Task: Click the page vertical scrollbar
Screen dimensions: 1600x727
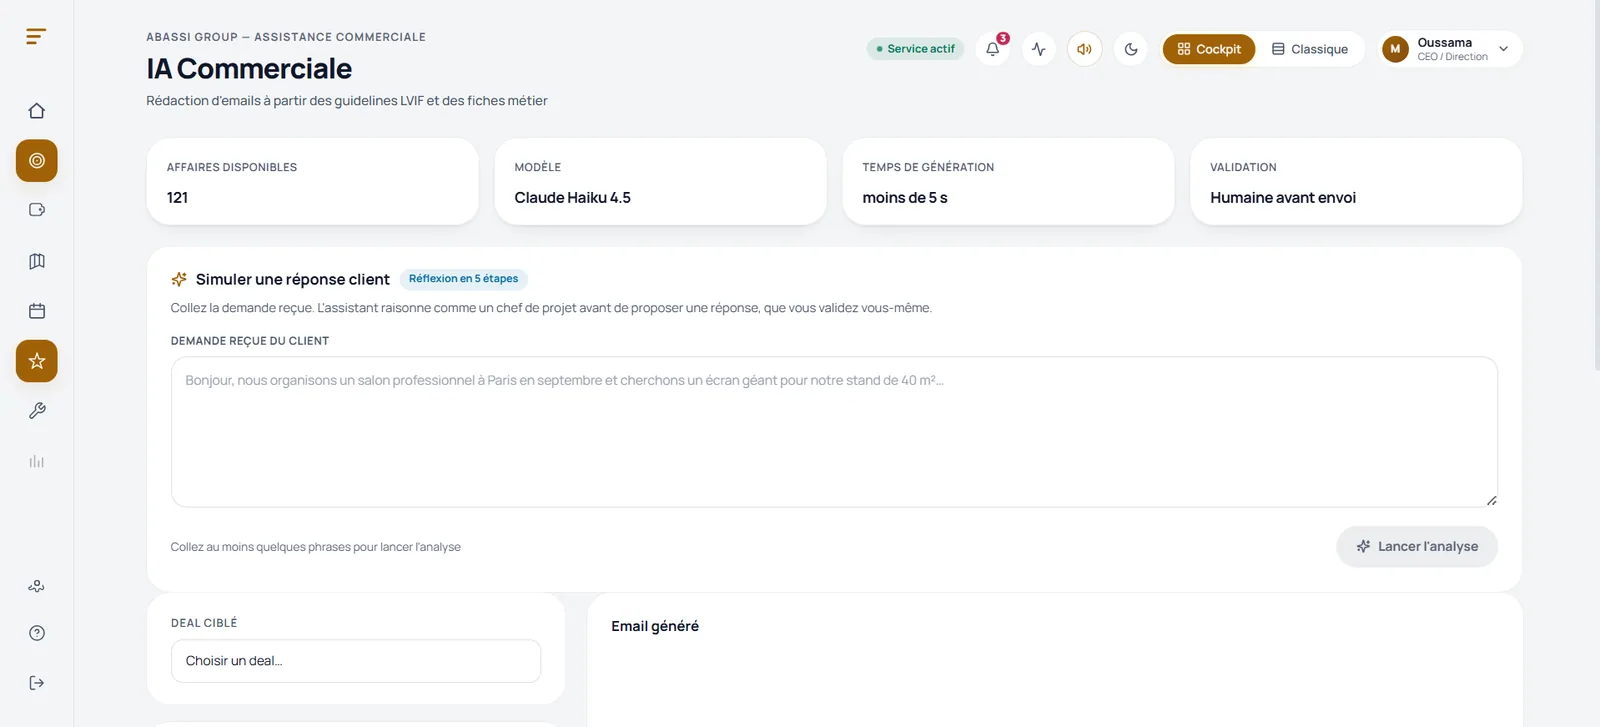Action: click(x=1596, y=185)
